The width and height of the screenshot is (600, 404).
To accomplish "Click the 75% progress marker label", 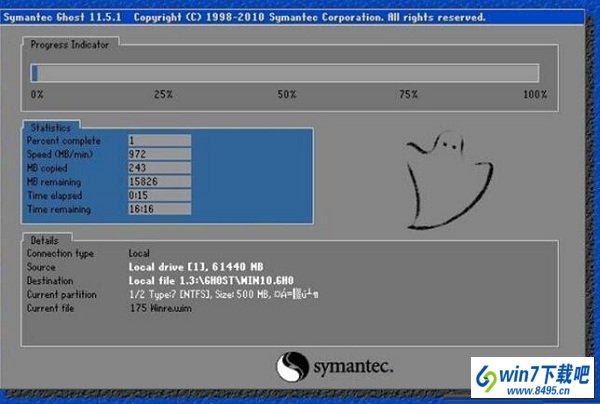I will [408, 94].
